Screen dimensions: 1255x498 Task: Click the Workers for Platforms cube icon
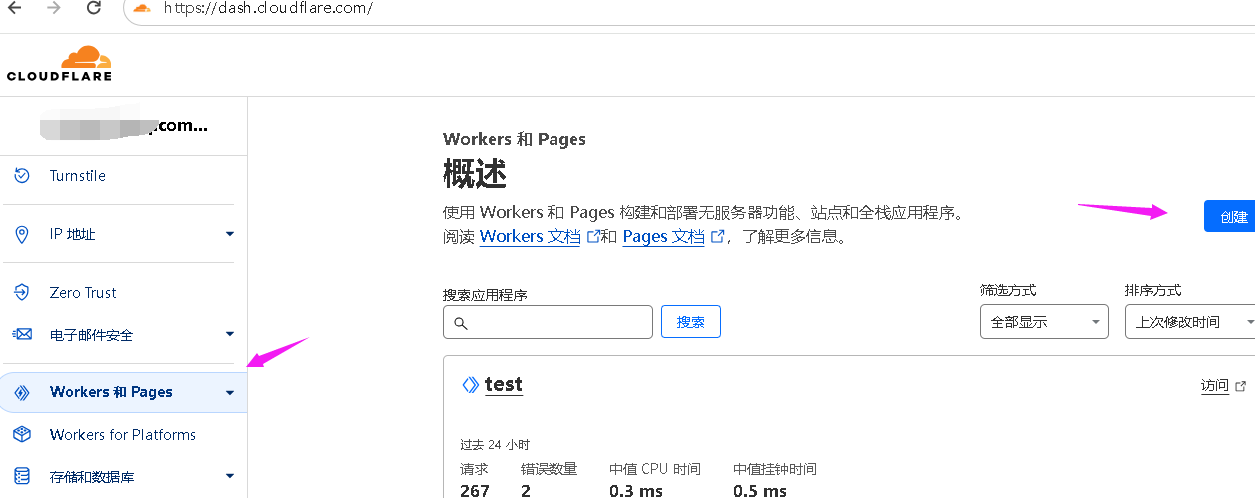[x=22, y=434]
